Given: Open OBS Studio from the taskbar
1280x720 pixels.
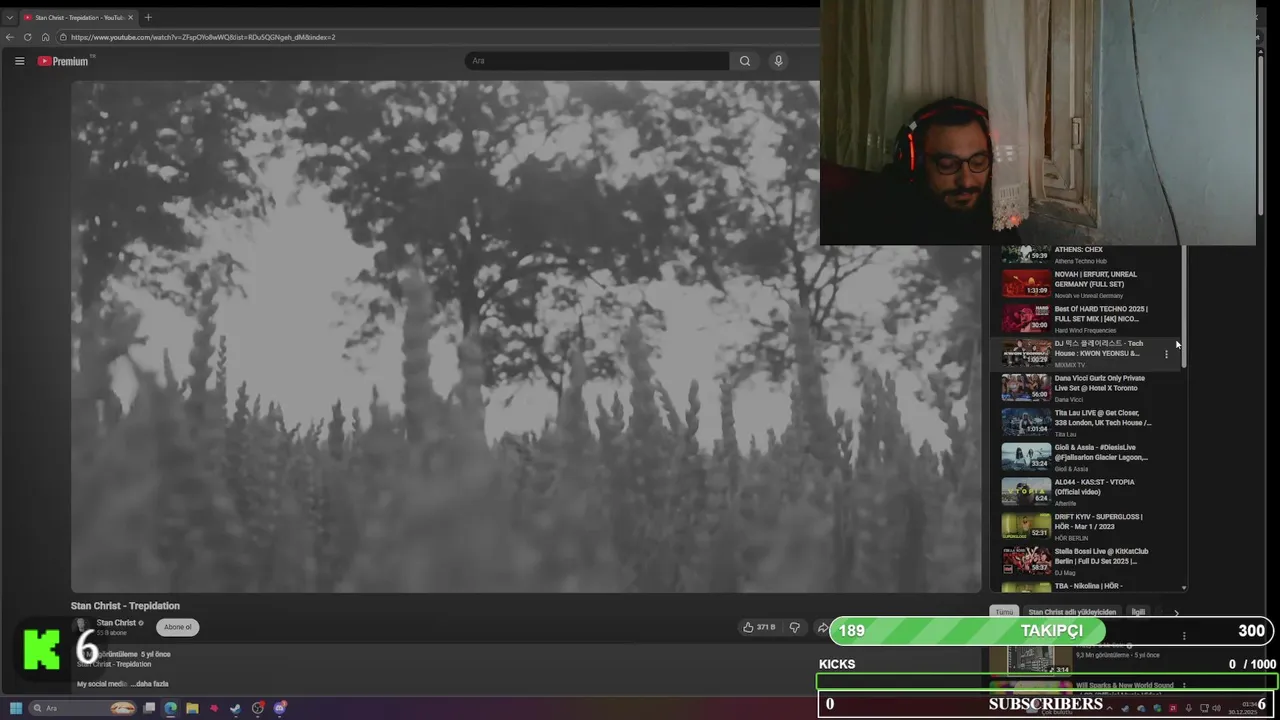Looking at the screenshot, I should pos(258,708).
